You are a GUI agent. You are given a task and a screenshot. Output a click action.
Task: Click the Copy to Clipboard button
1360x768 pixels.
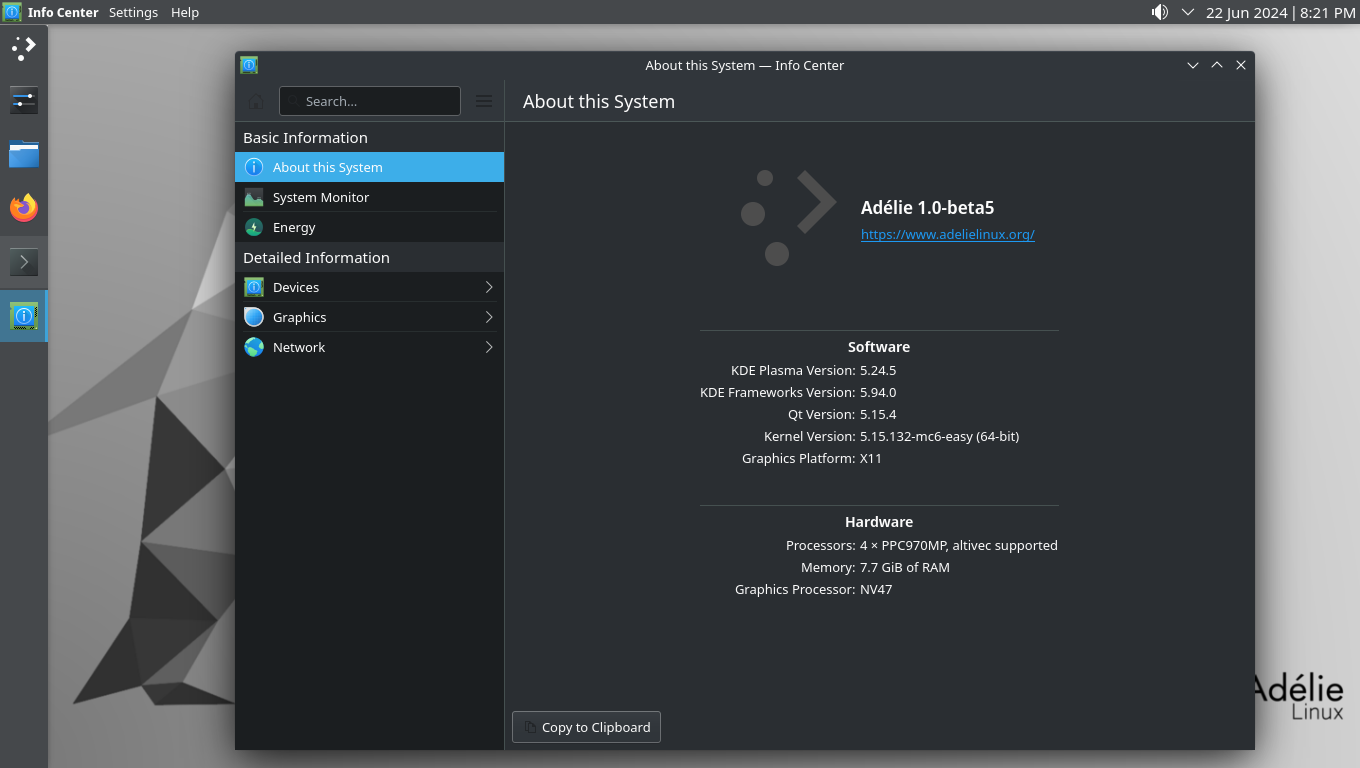click(586, 727)
